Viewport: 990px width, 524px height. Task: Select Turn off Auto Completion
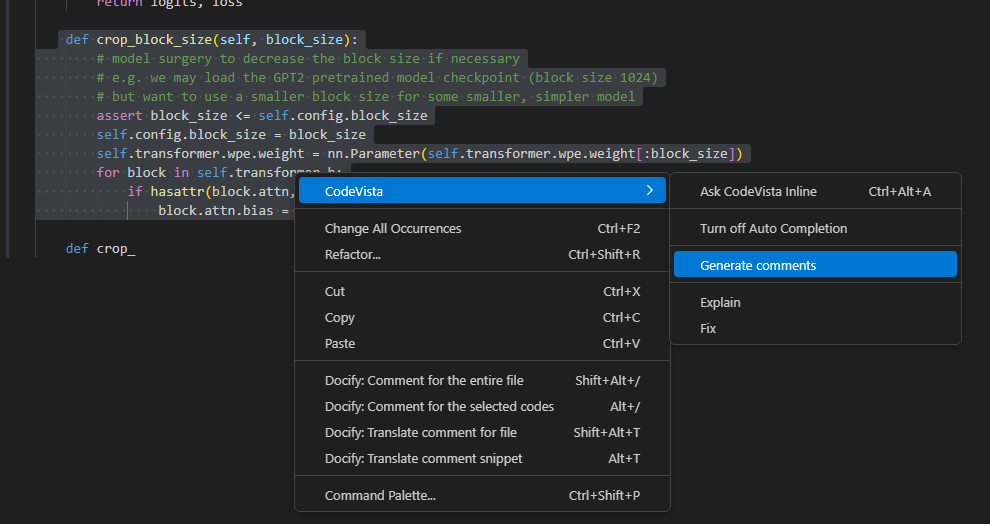click(x=815, y=229)
